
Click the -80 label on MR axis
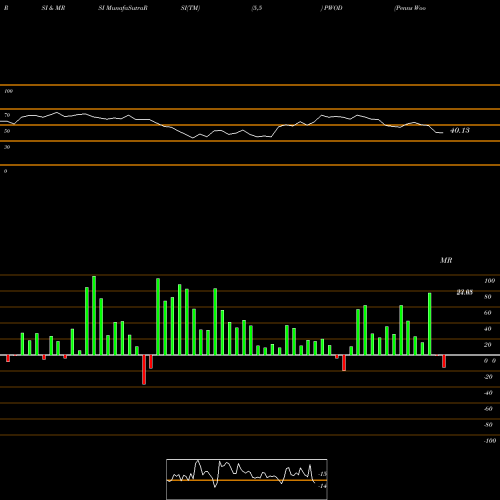(x=488, y=425)
